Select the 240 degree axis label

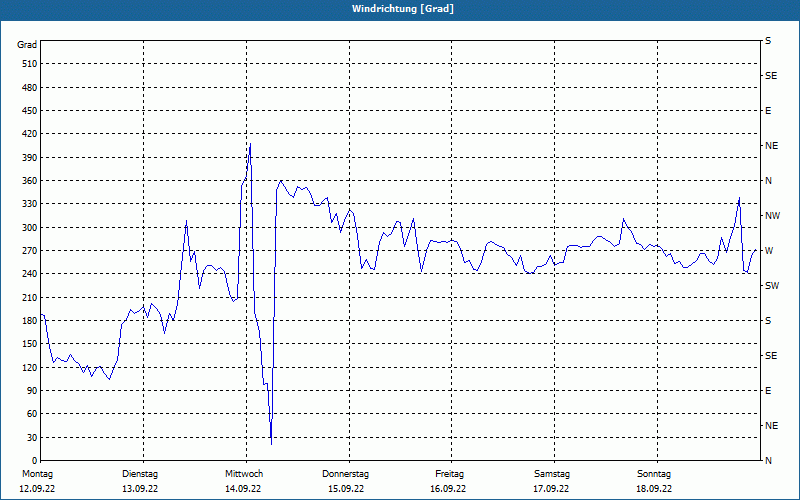[30, 274]
